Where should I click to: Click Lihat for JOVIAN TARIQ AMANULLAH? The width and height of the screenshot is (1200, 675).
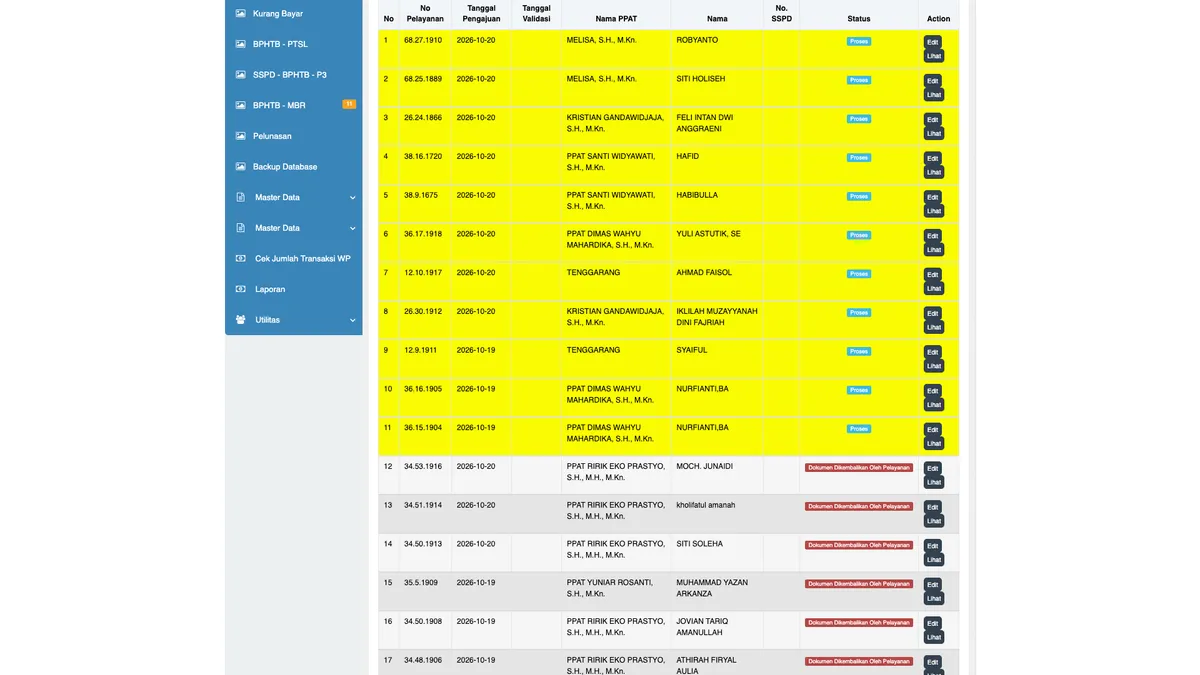934,637
